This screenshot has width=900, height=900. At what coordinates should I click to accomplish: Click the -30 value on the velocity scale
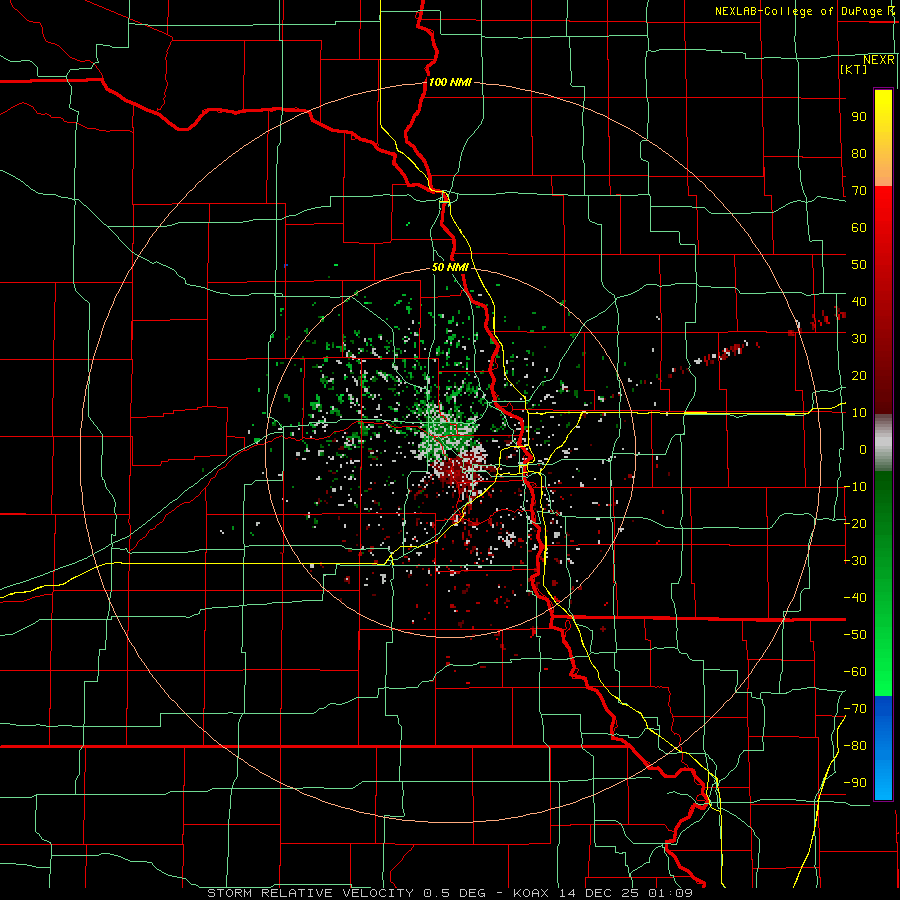coord(855,561)
